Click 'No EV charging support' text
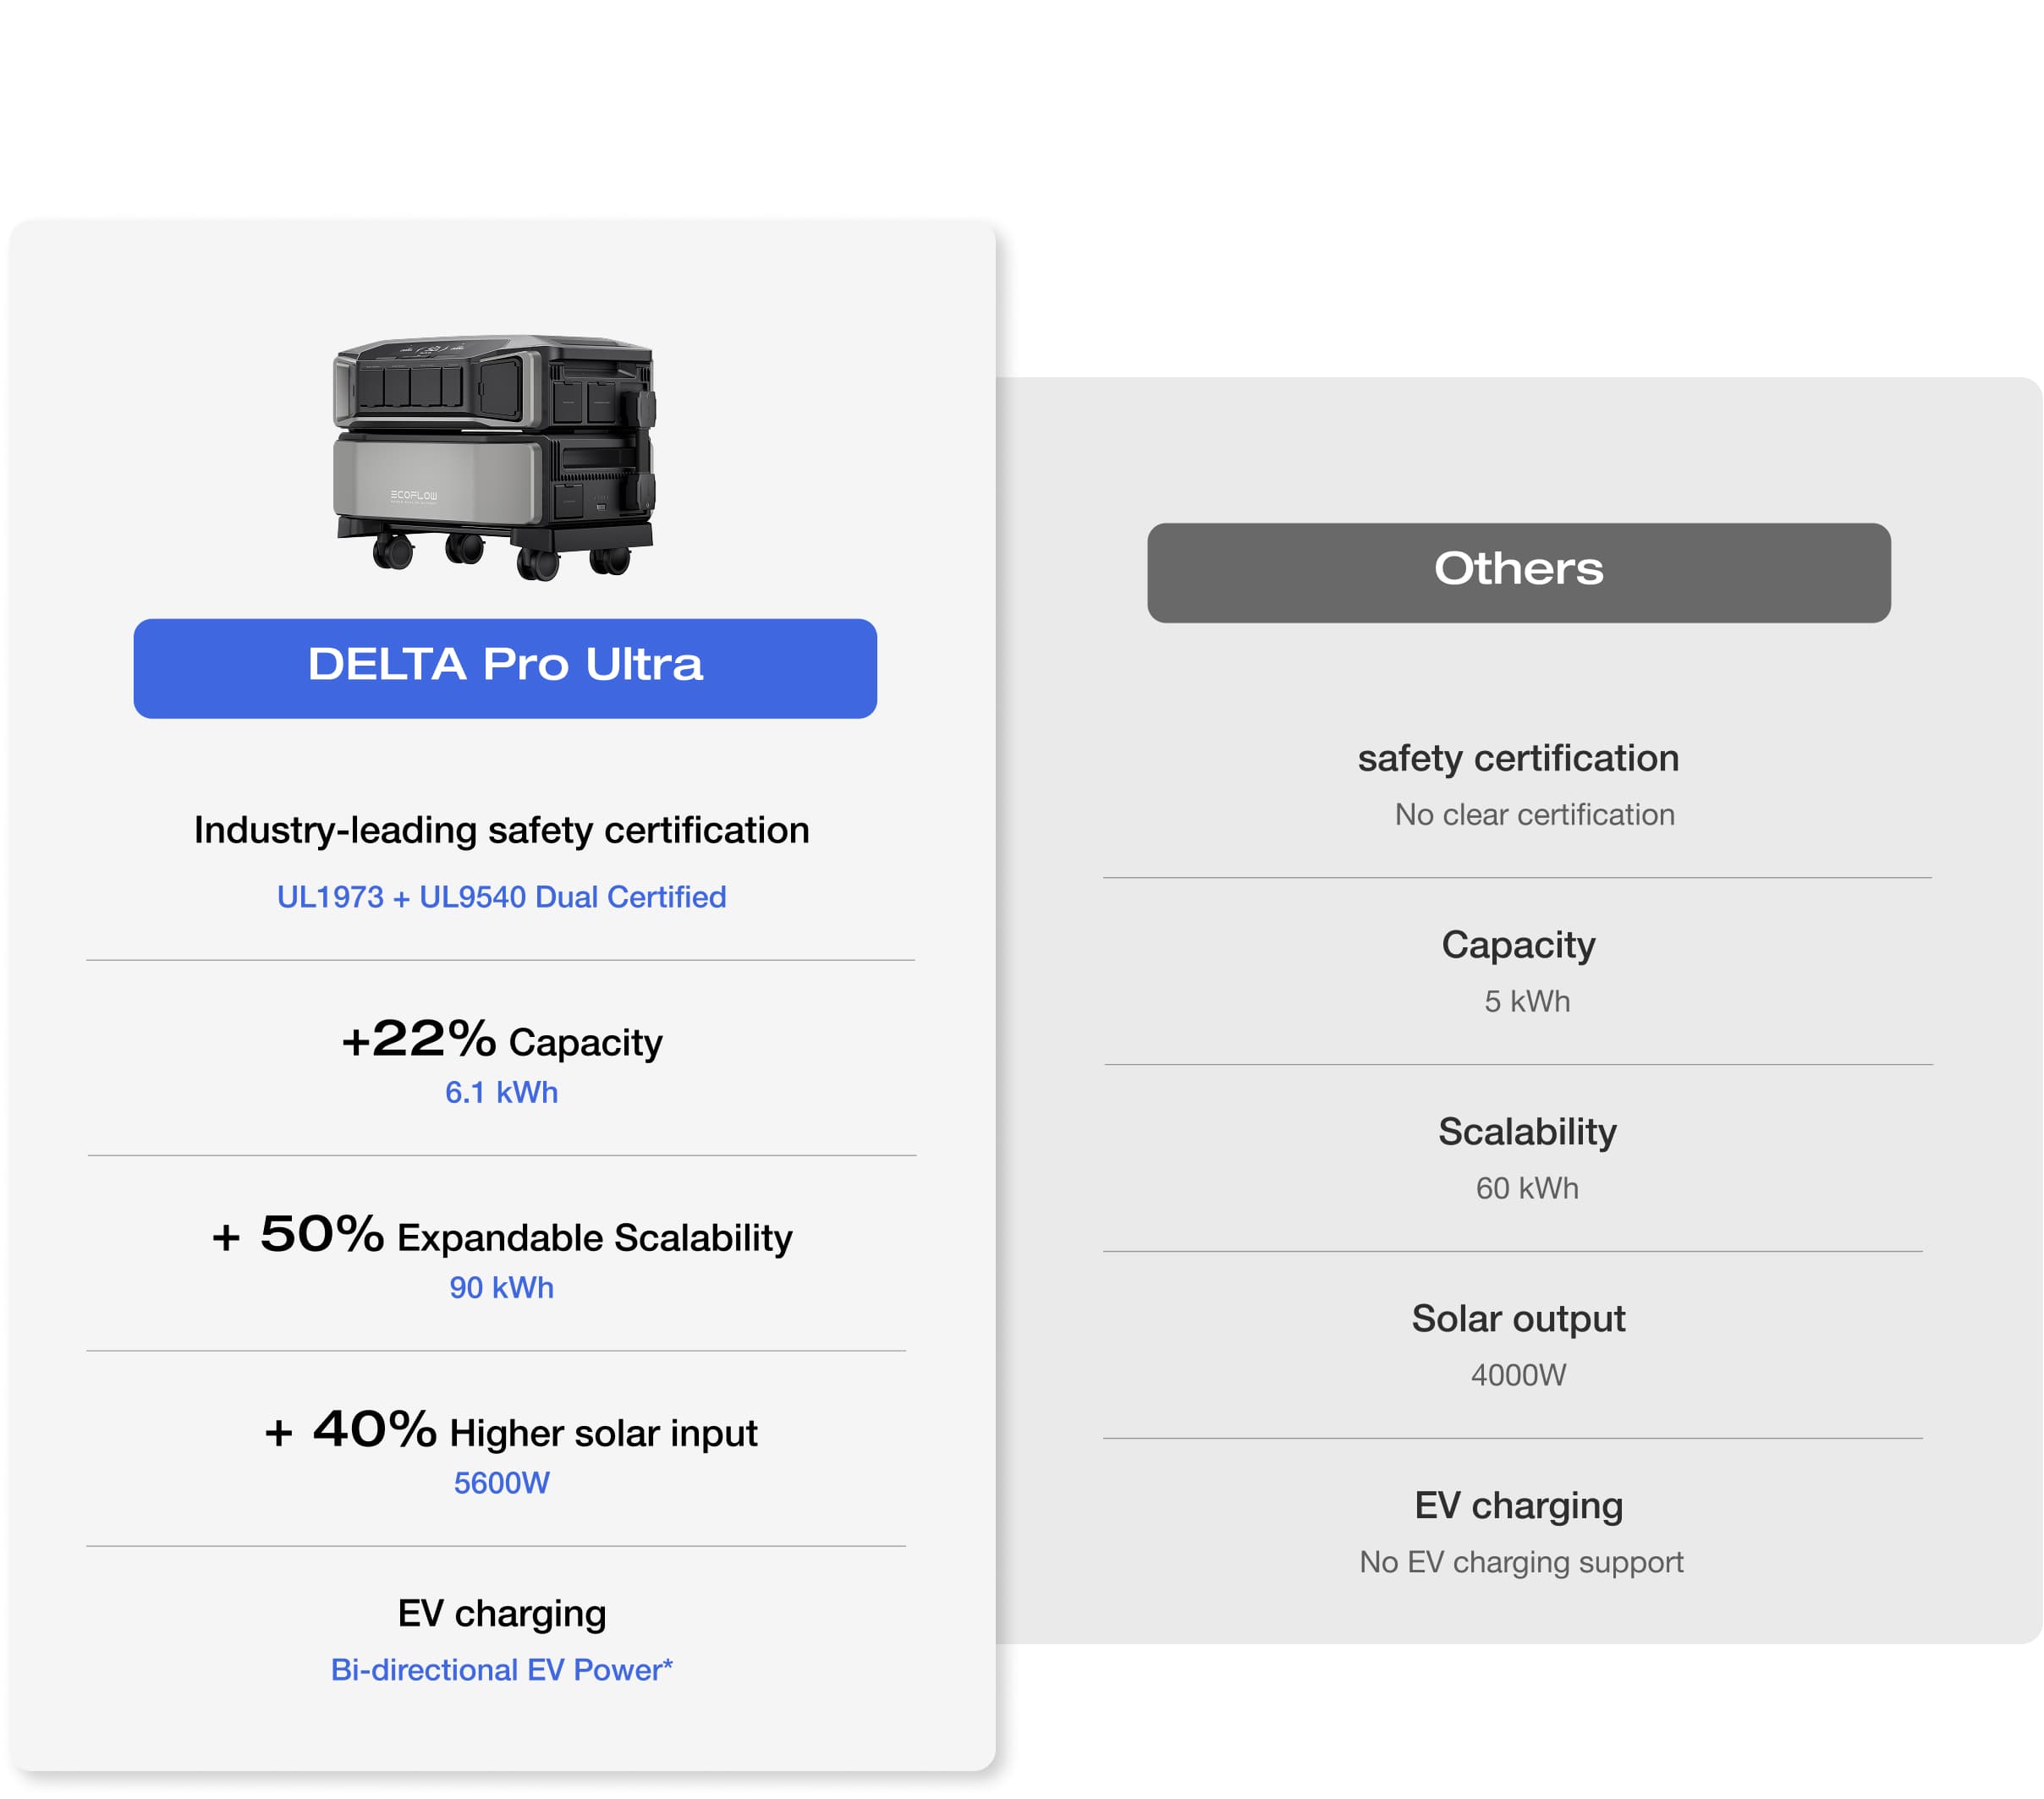Image resolution: width=2044 pixels, height=1799 pixels. (x=1521, y=1562)
